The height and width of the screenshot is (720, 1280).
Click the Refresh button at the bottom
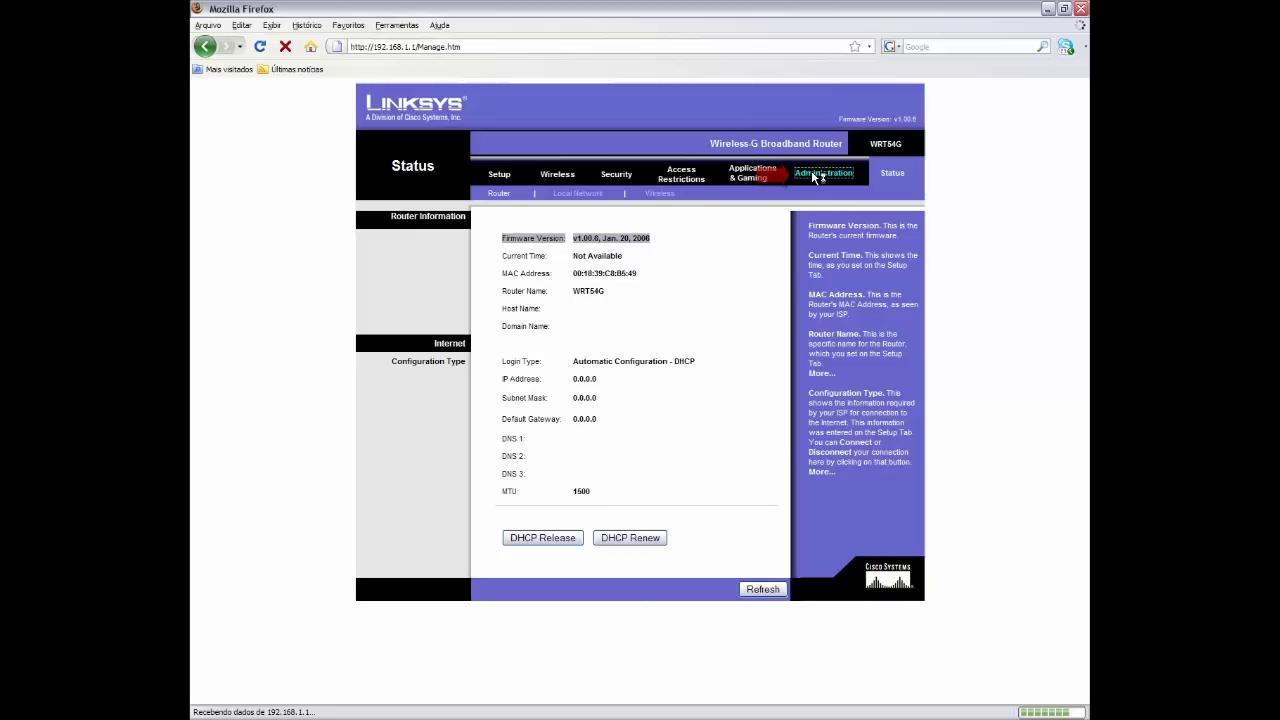point(763,589)
